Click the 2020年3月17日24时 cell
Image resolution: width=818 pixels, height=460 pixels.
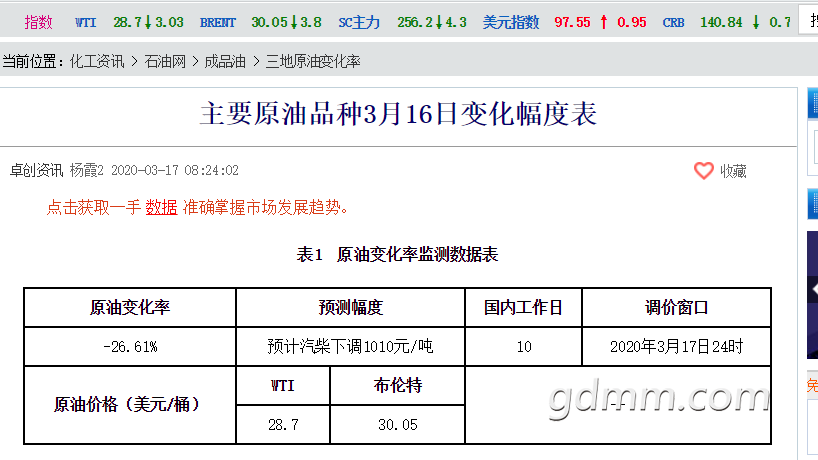pos(676,346)
